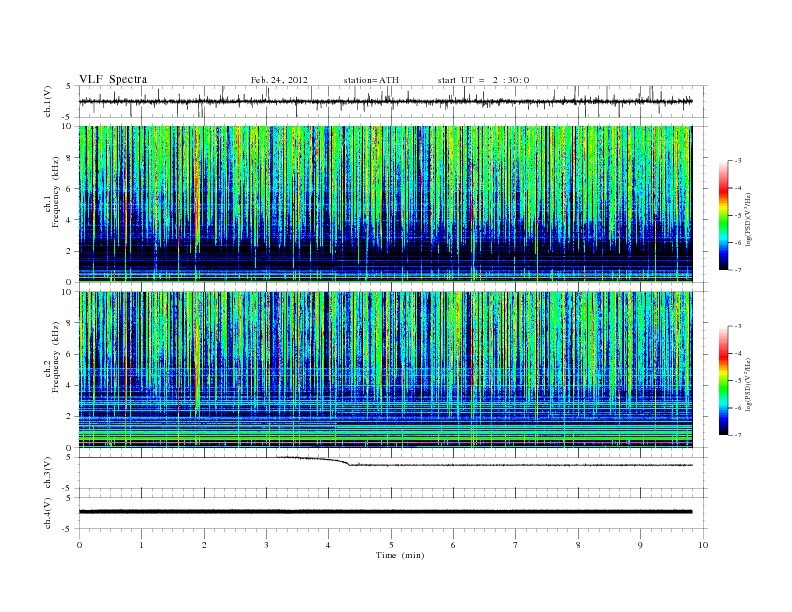This screenshot has width=792, height=612.
Task: Click the ch.1 spectrogram color scale bar
Action: pos(723,215)
